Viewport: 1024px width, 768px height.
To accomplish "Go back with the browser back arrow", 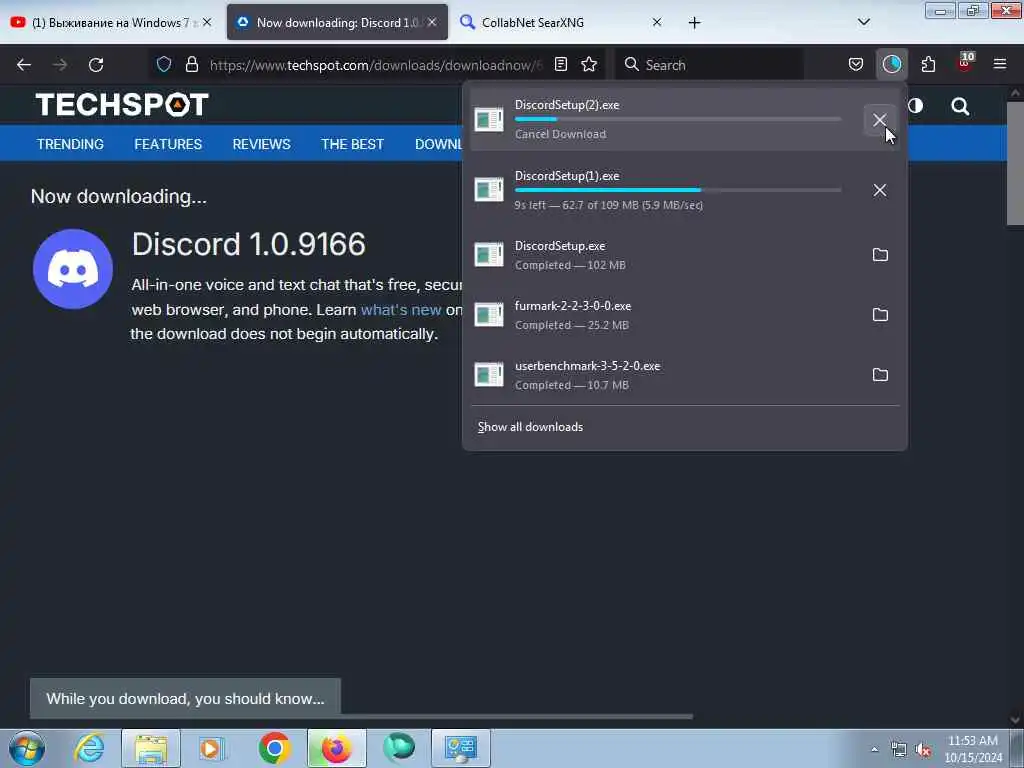I will 24,65.
